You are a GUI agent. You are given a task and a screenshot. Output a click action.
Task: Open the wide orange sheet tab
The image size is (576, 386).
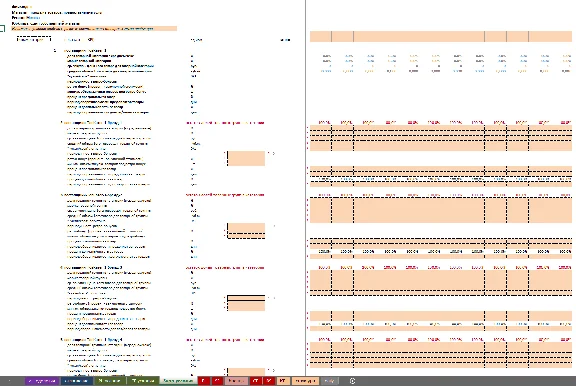click(305, 381)
